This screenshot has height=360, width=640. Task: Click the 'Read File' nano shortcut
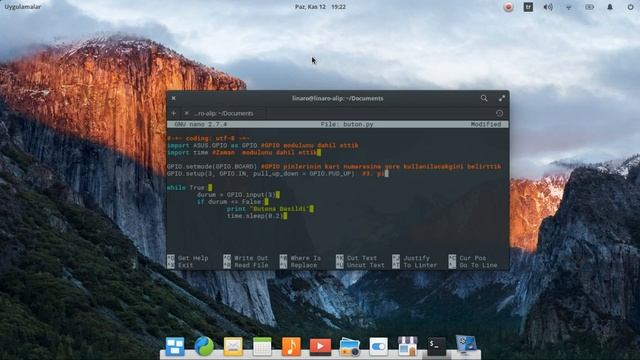(251, 265)
